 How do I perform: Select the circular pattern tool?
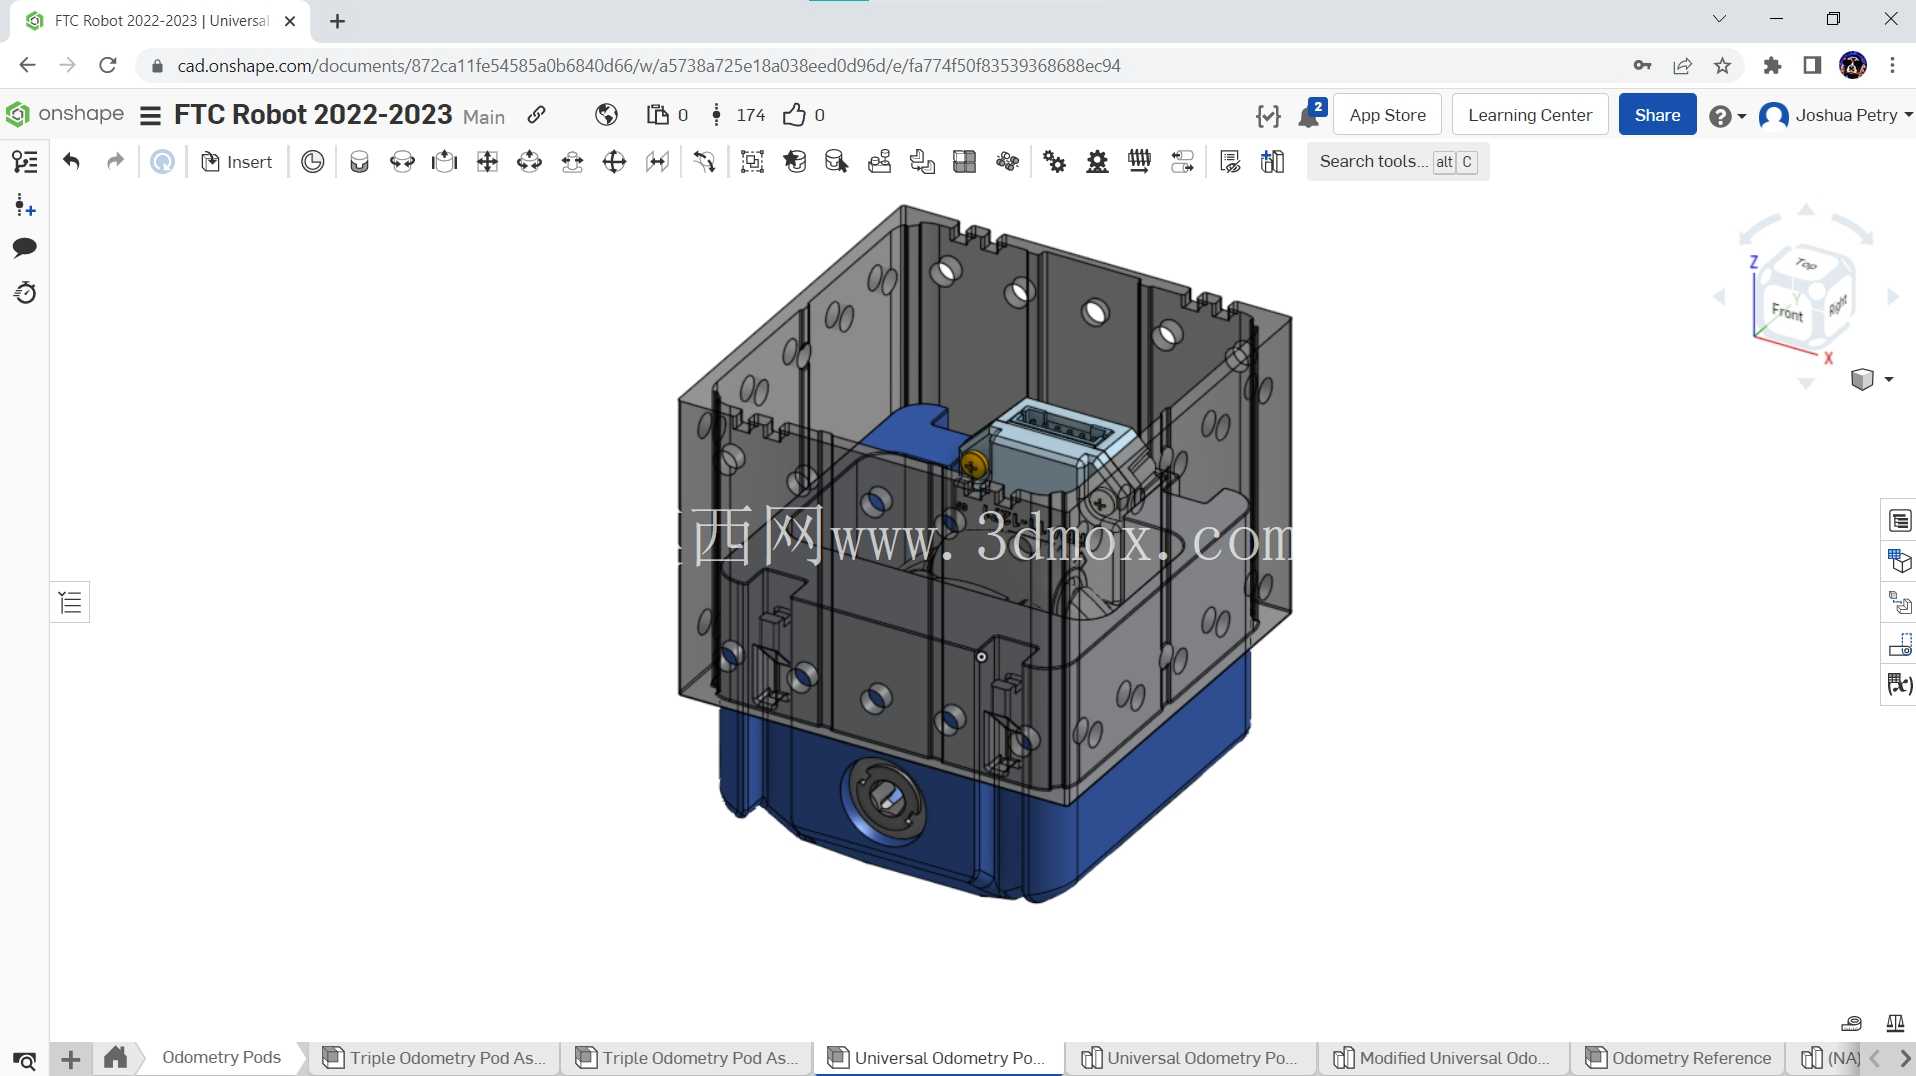click(x=1007, y=162)
